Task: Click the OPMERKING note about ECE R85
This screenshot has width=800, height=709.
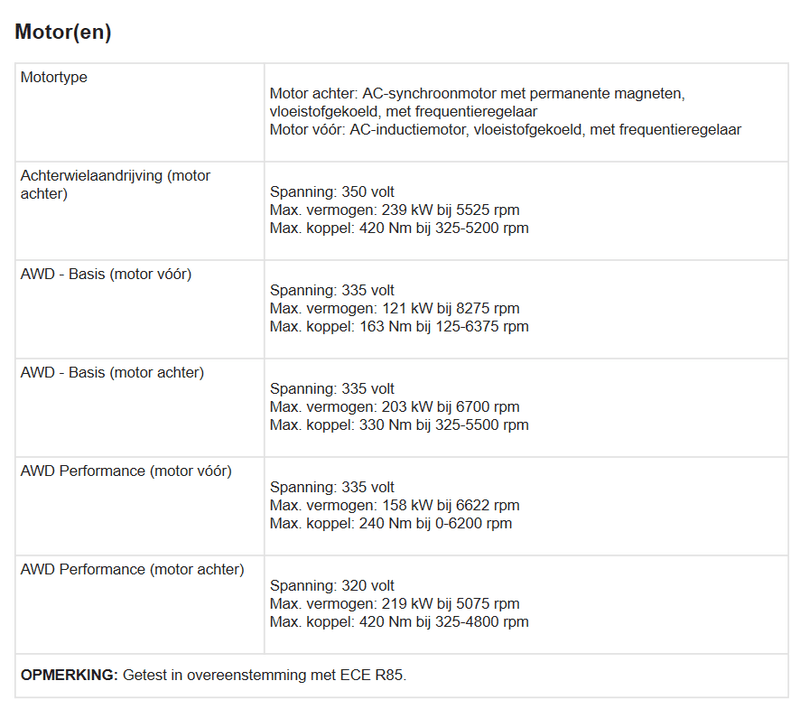Action: click(x=213, y=675)
